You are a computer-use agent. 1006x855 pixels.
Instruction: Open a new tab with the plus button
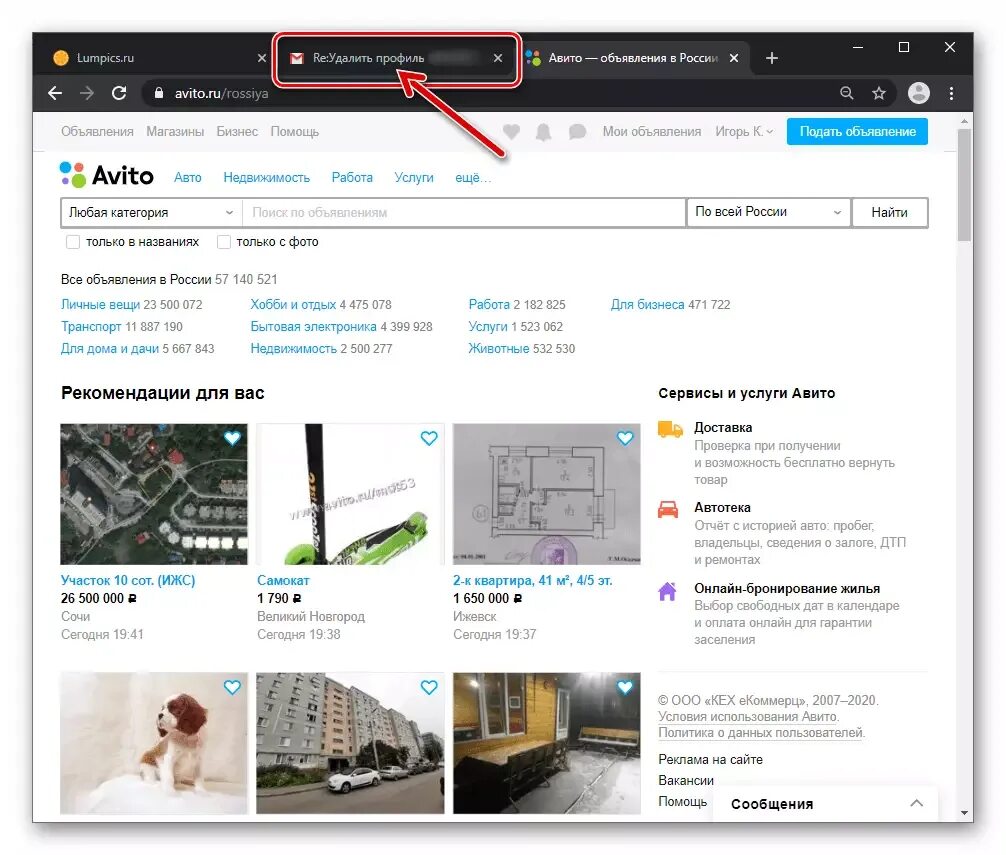pos(772,58)
